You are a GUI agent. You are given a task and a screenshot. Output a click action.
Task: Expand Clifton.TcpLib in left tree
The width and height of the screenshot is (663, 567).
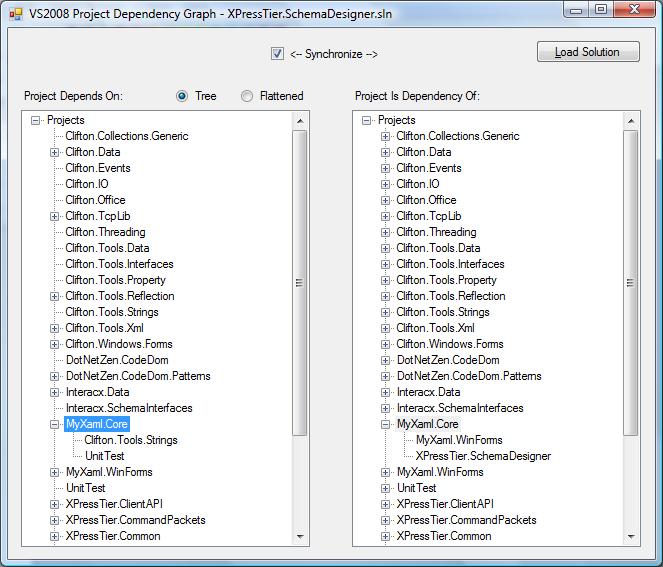pos(55,216)
